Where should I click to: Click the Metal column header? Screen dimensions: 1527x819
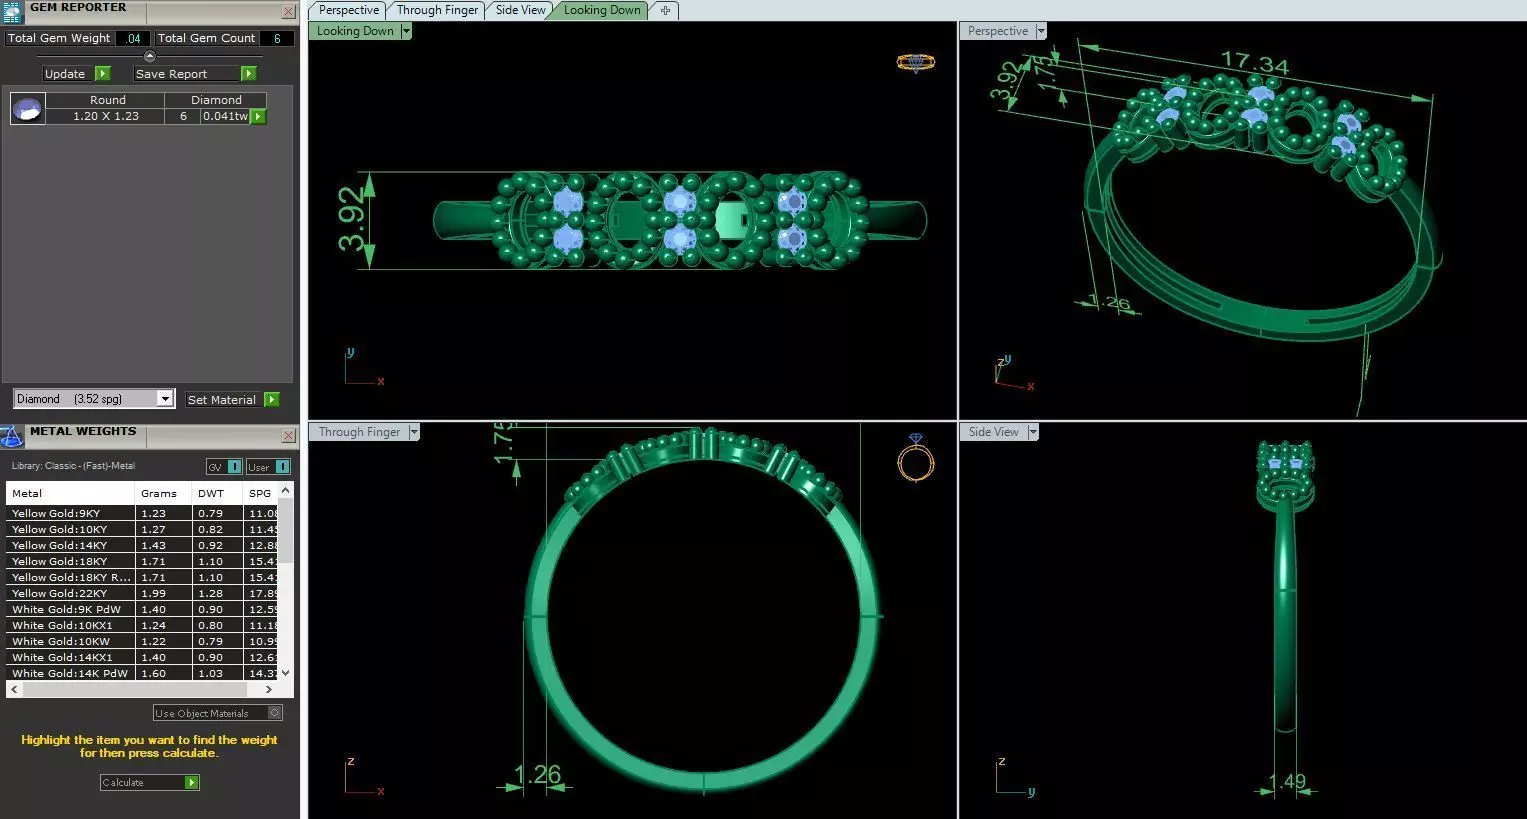tap(70, 493)
